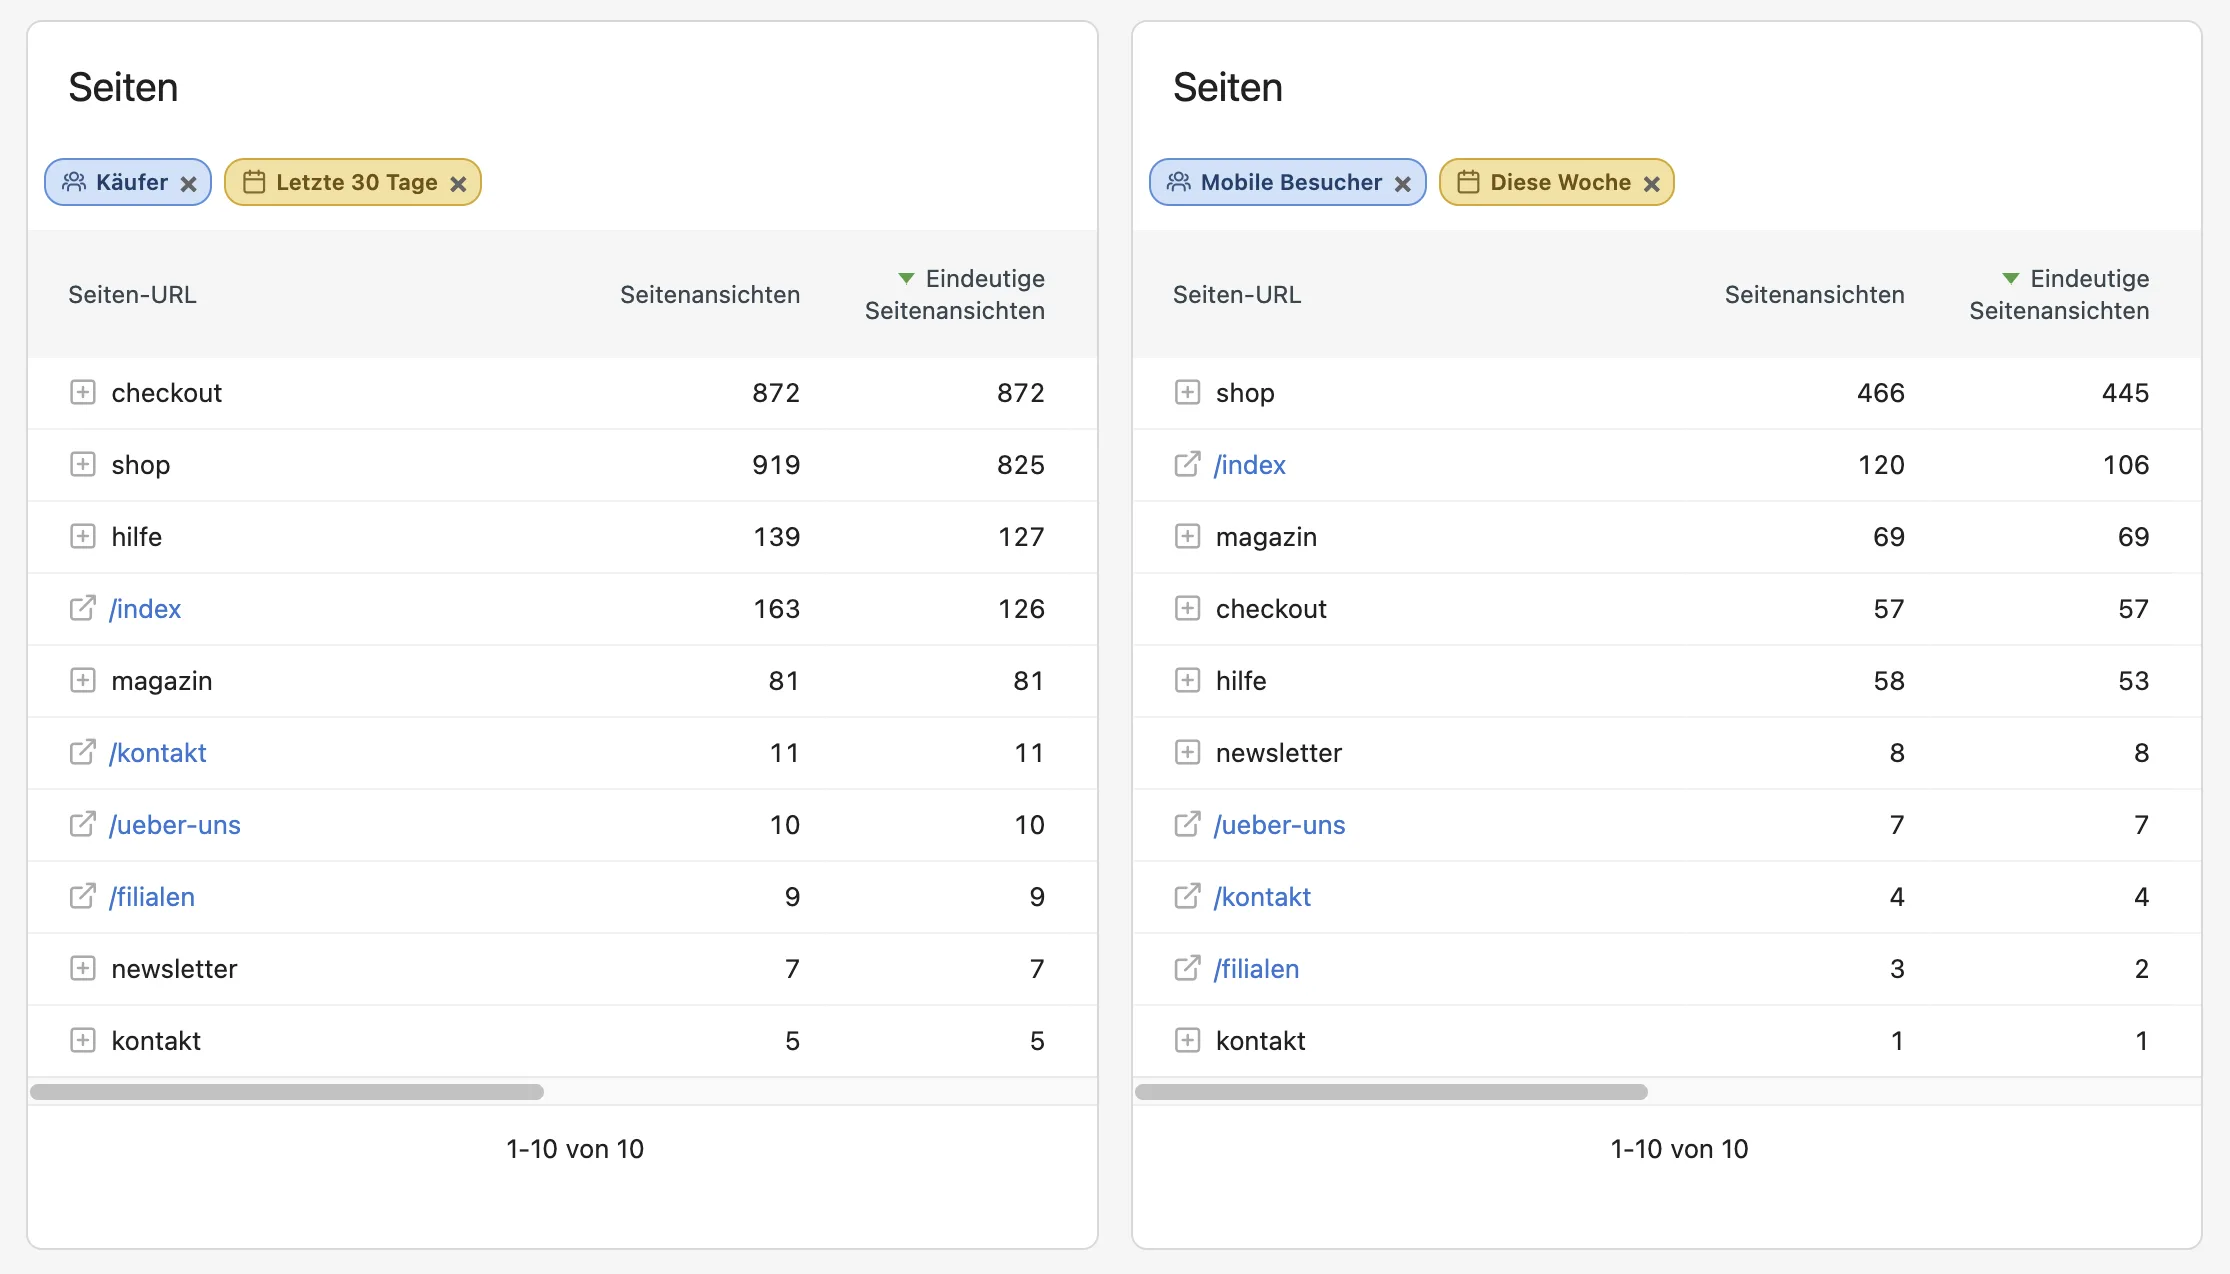Click right table pagination text 1-10 von 10
This screenshot has width=2230, height=1274.
coord(1679,1149)
